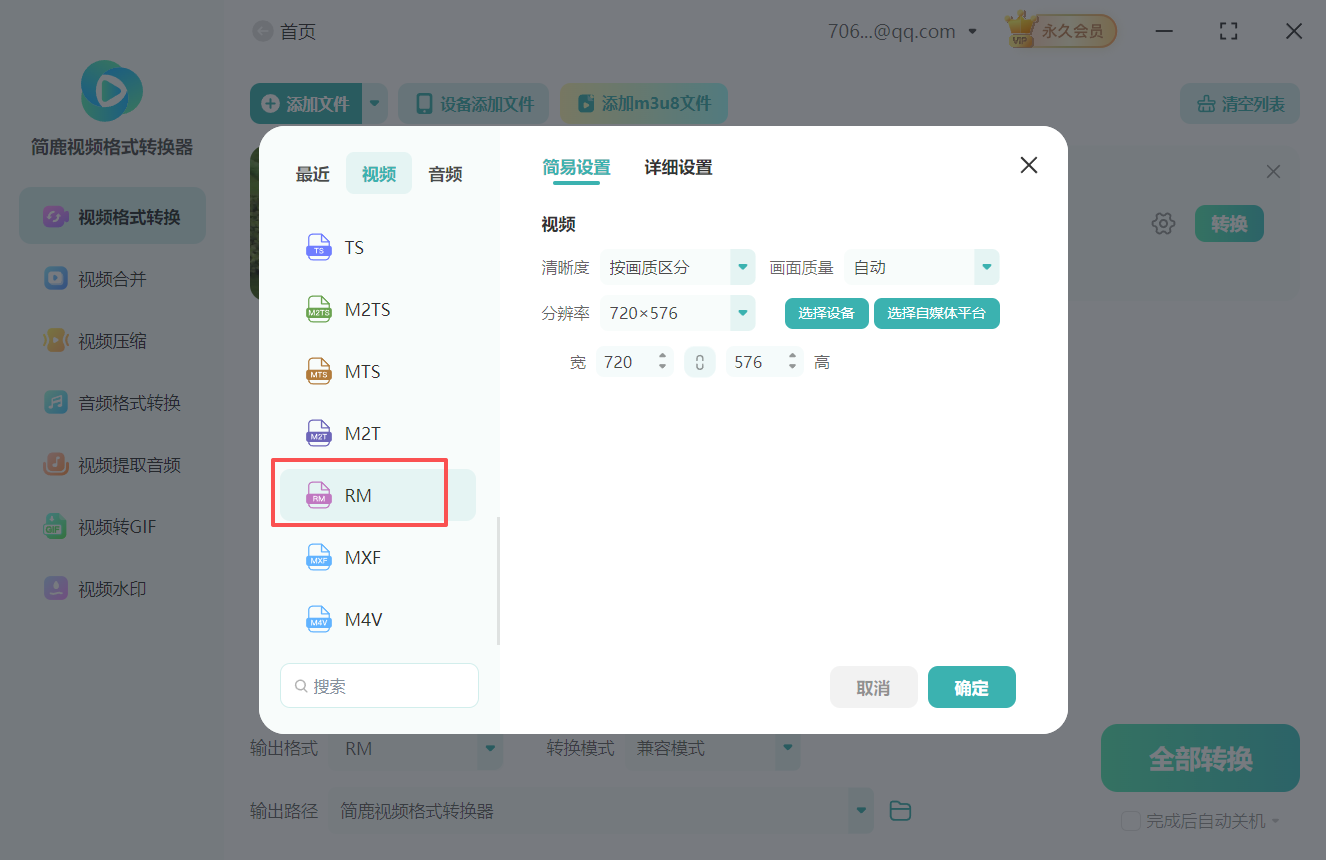
Task: Click the 全部转换 convert all button
Action: click(x=1199, y=758)
